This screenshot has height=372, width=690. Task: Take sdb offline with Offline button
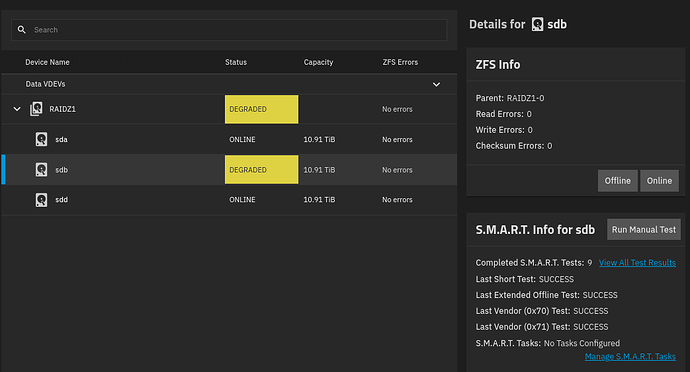617,180
